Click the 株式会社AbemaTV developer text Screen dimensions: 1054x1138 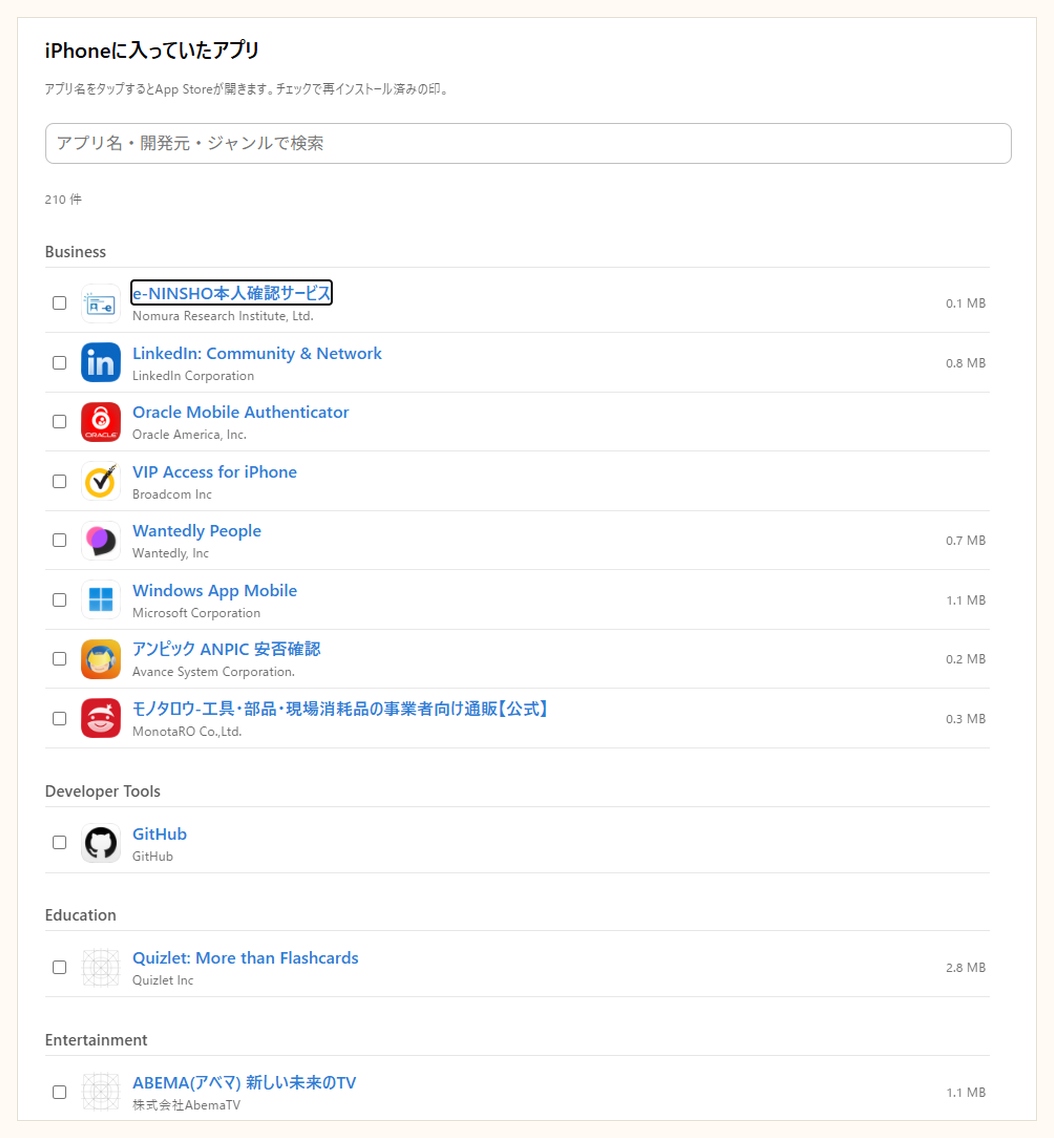[x=186, y=1105]
